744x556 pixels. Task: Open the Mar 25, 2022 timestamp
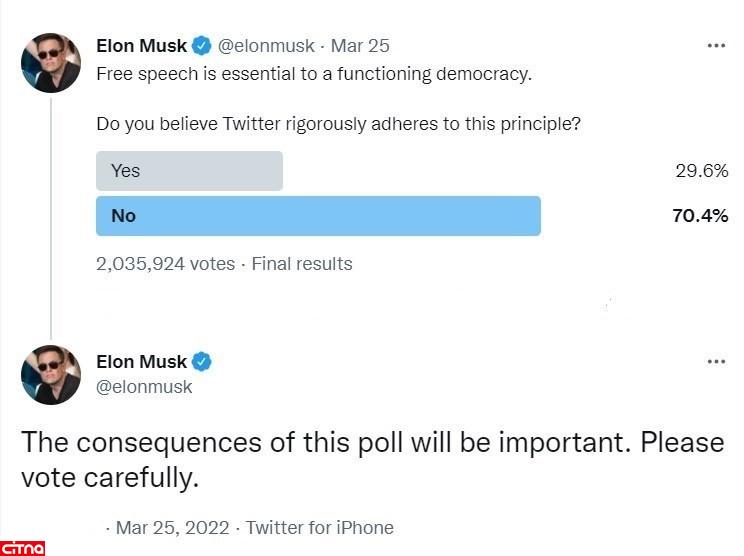point(172,527)
